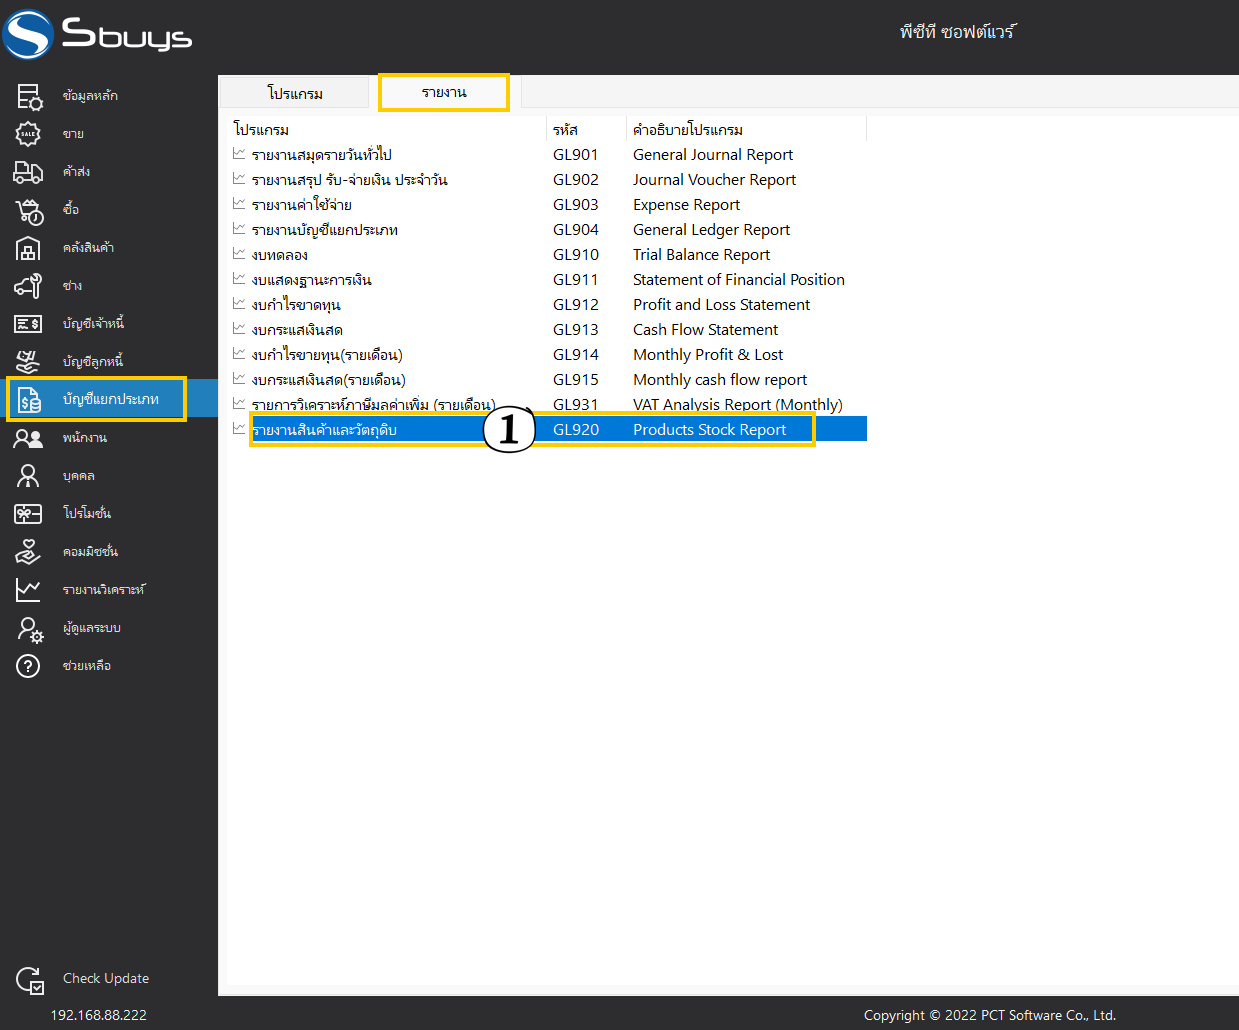Select the ขาย sale badge icon
The width and height of the screenshot is (1239, 1030).
pos(29,134)
